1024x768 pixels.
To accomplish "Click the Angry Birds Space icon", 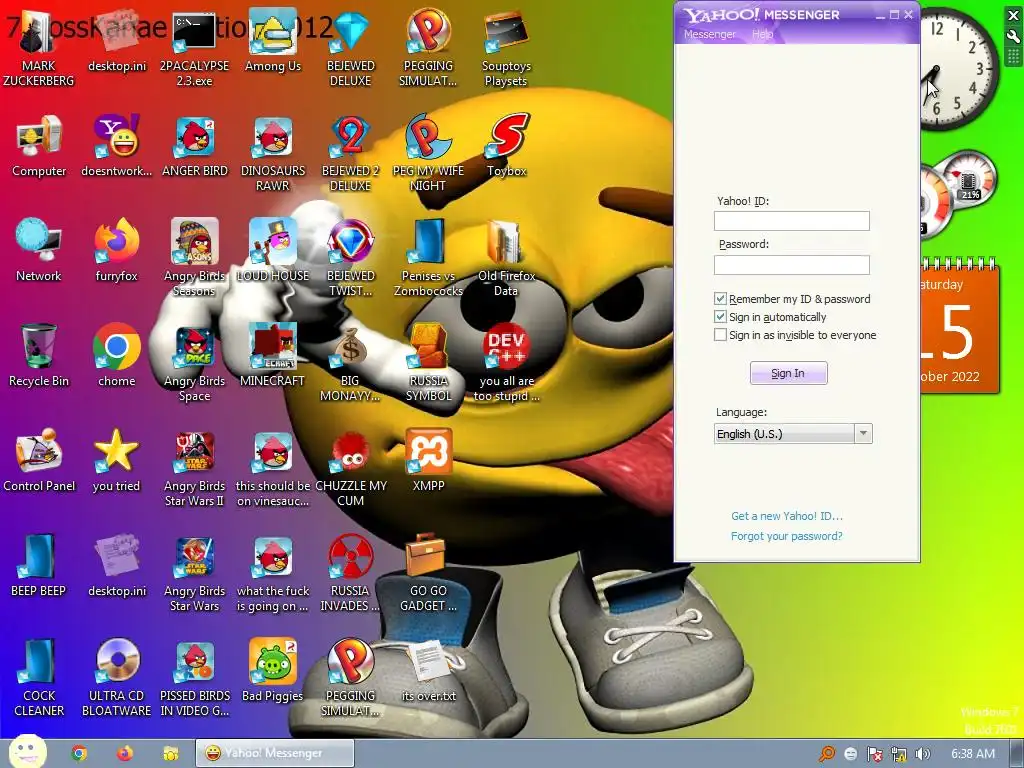I will (195, 362).
